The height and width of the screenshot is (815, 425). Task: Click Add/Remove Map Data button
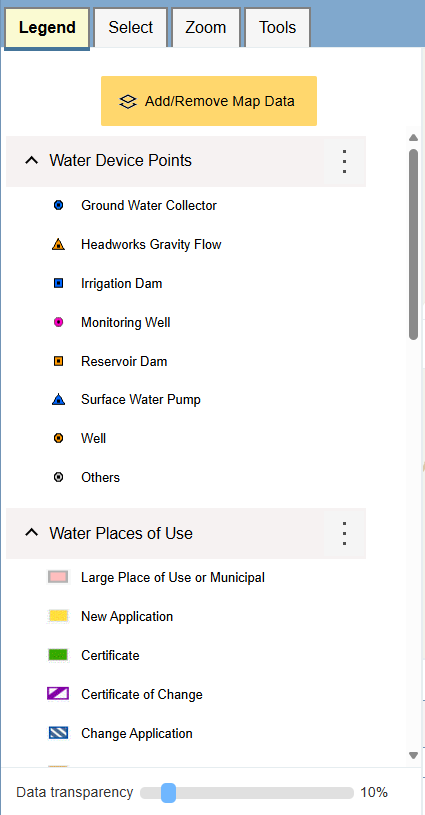209,101
